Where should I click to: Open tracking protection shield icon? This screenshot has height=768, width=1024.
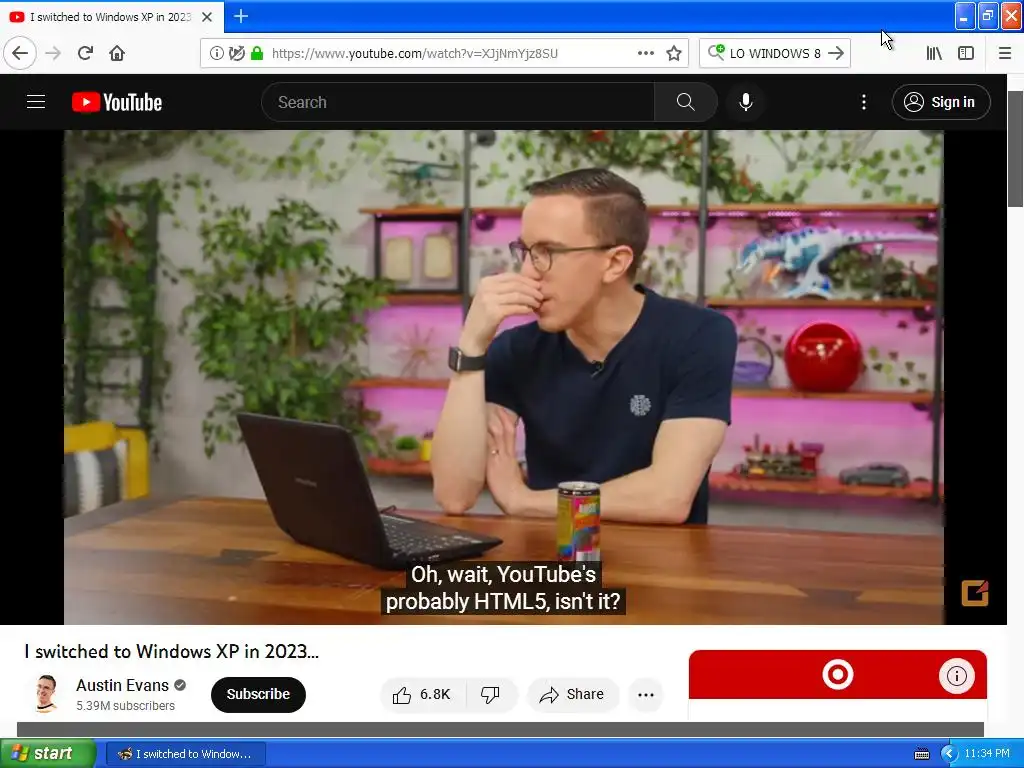click(x=236, y=54)
